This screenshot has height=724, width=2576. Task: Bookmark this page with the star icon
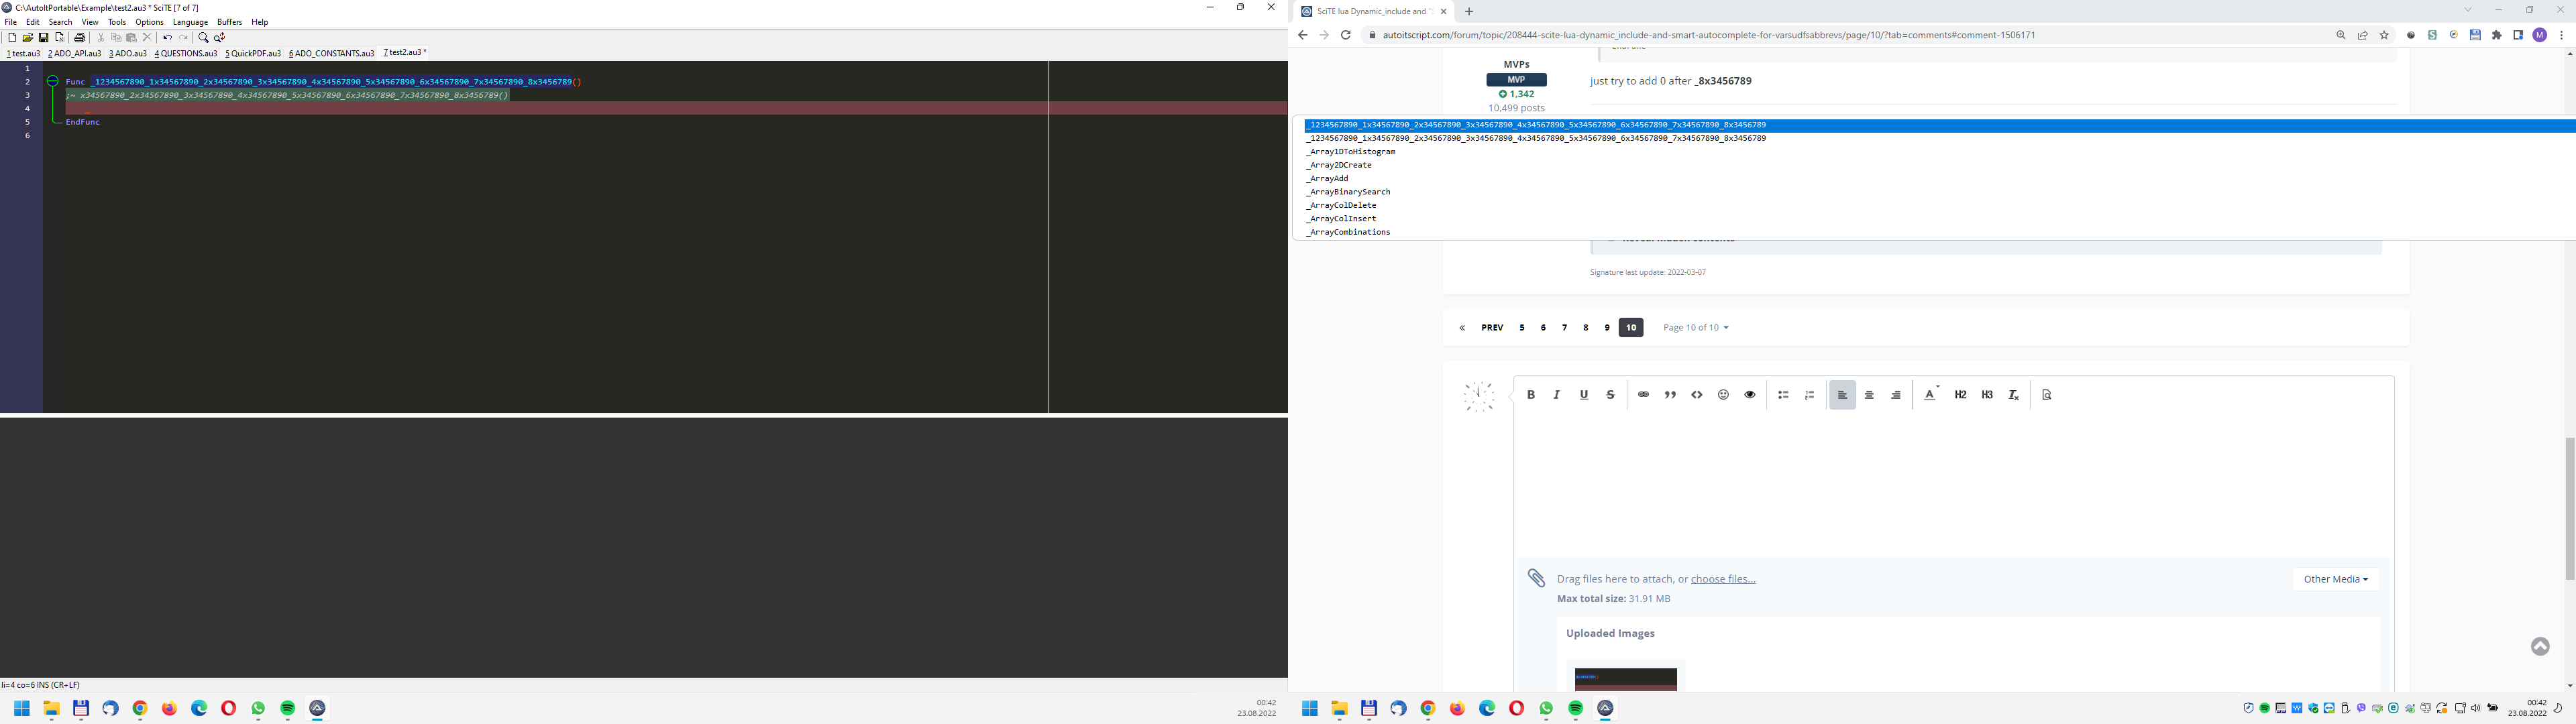coord(2384,35)
